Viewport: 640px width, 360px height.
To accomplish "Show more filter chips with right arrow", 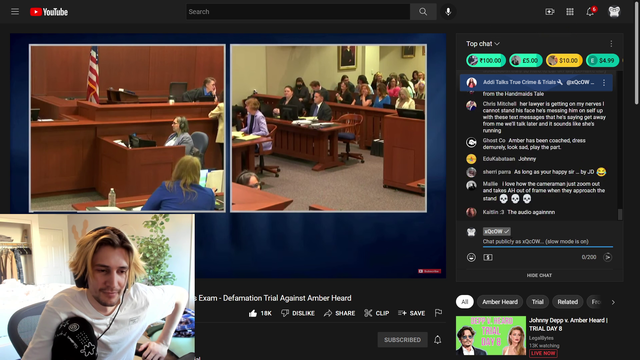I will pyautogui.click(x=613, y=302).
